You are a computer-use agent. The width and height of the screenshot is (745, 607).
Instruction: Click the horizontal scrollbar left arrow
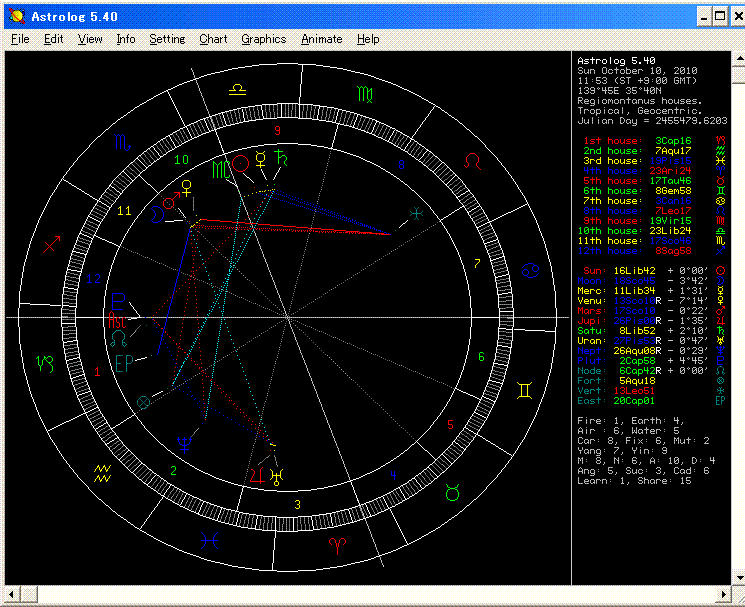[13, 594]
